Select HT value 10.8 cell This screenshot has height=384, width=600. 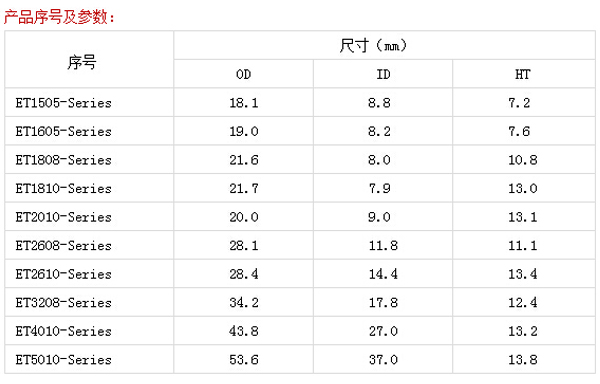(523, 160)
